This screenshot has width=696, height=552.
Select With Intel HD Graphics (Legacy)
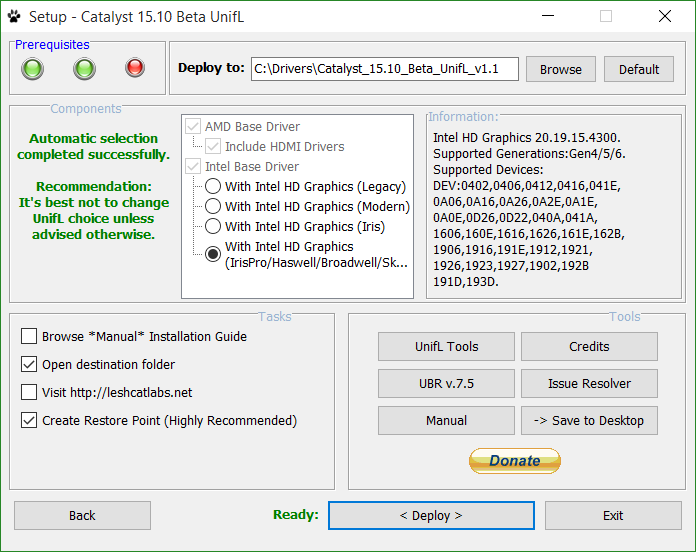(x=213, y=186)
